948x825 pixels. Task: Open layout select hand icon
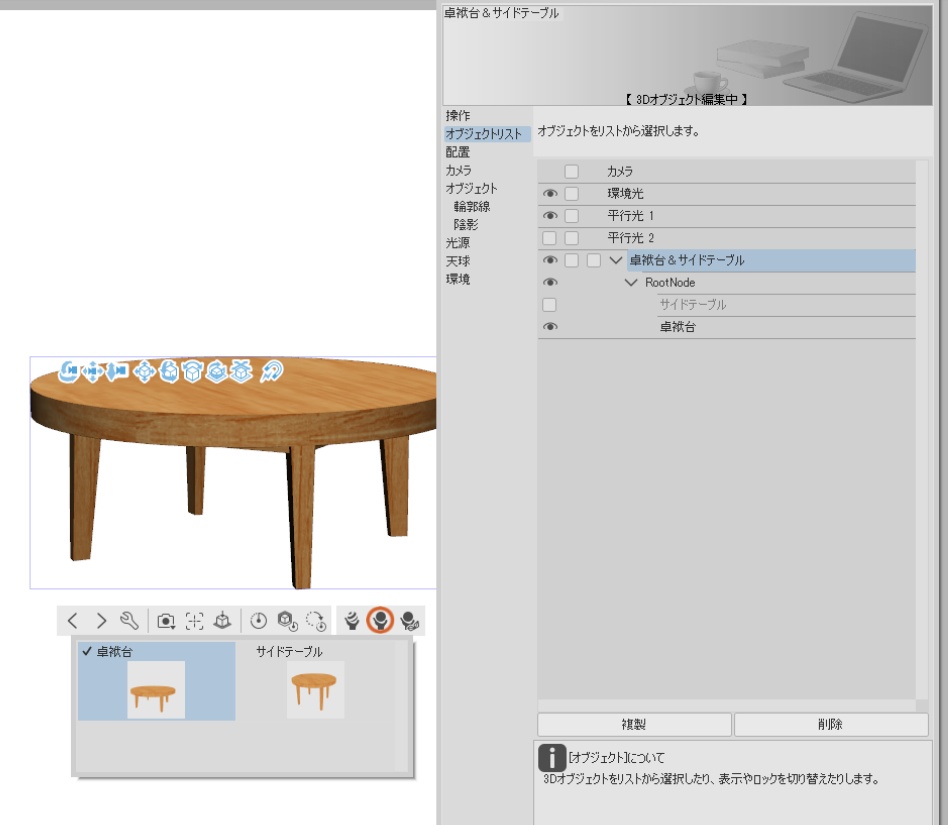coord(380,621)
